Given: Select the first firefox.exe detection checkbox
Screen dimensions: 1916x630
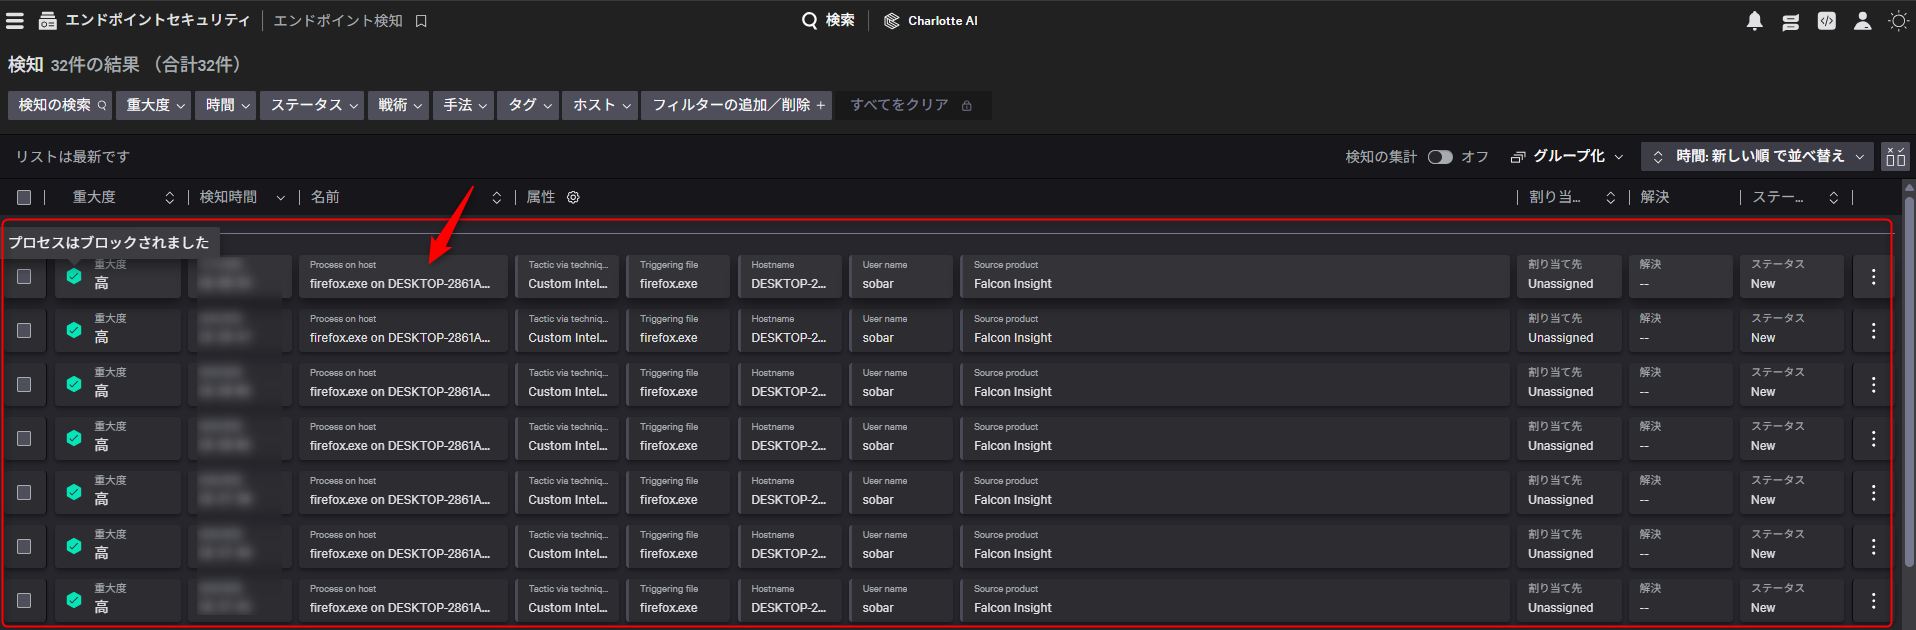Looking at the screenshot, I should (24, 276).
